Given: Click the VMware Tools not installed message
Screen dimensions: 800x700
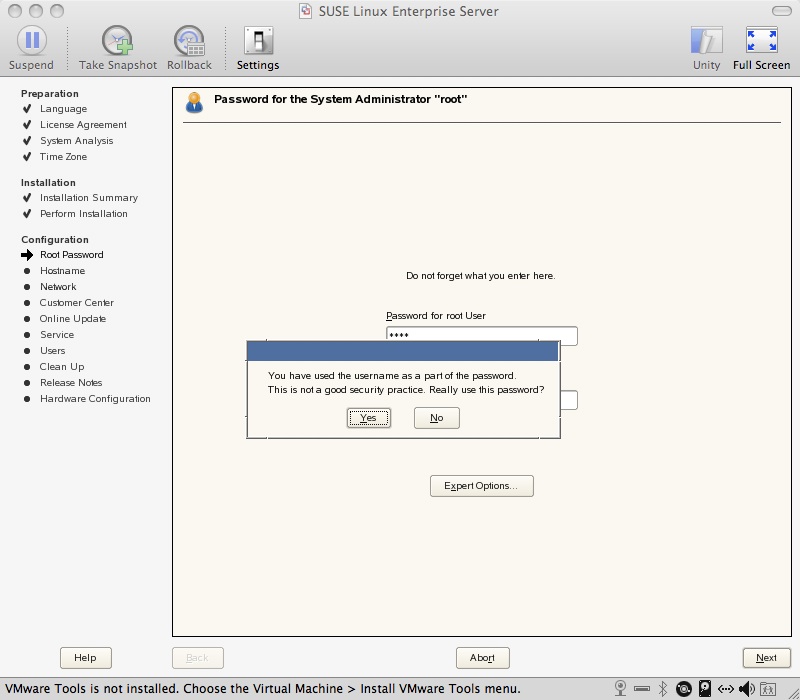Looking at the screenshot, I should [x=263, y=689].
